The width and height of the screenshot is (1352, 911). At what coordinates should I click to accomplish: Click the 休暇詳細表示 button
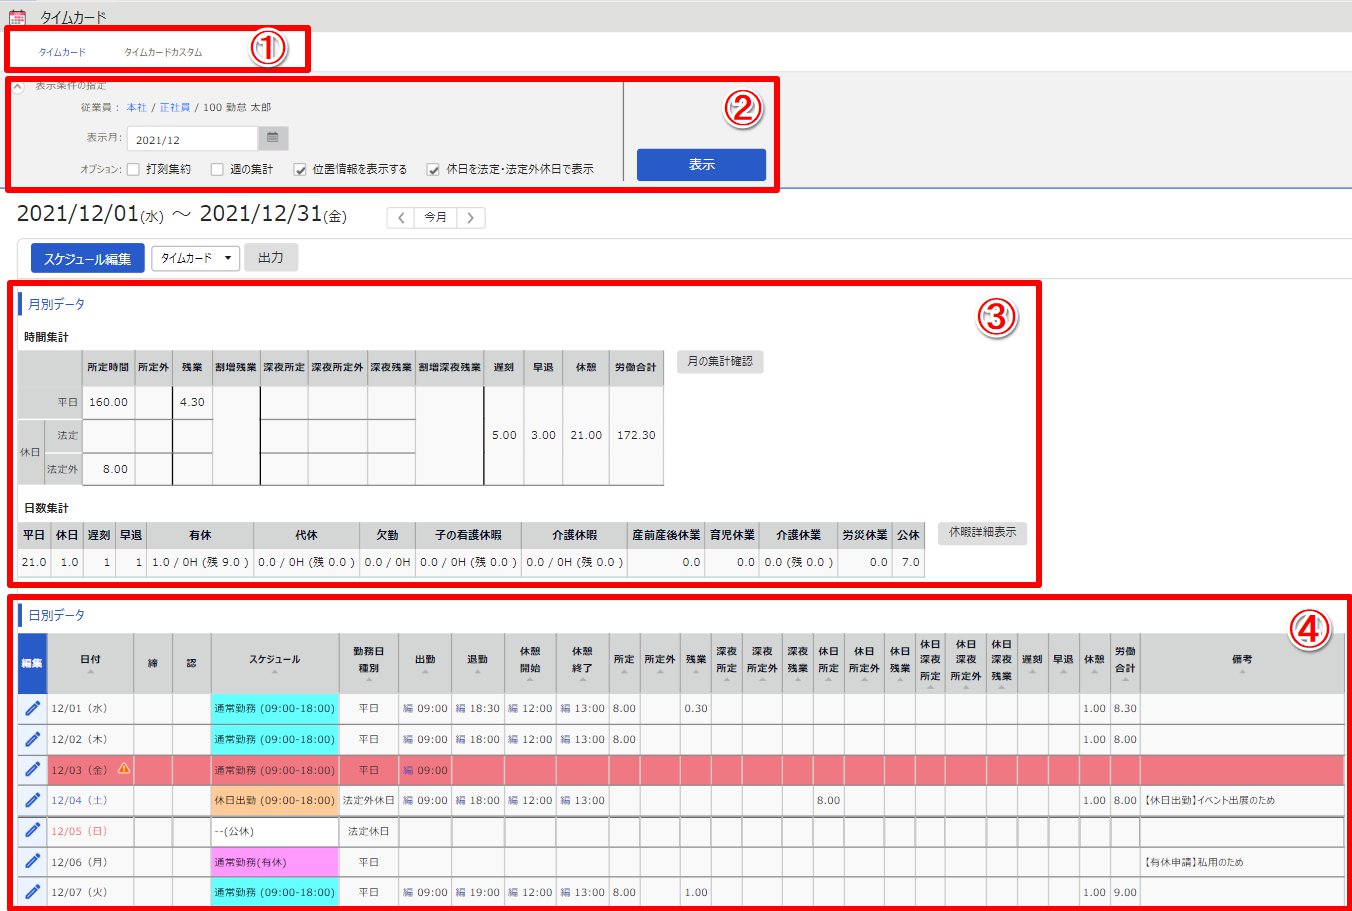pos(982,532)
